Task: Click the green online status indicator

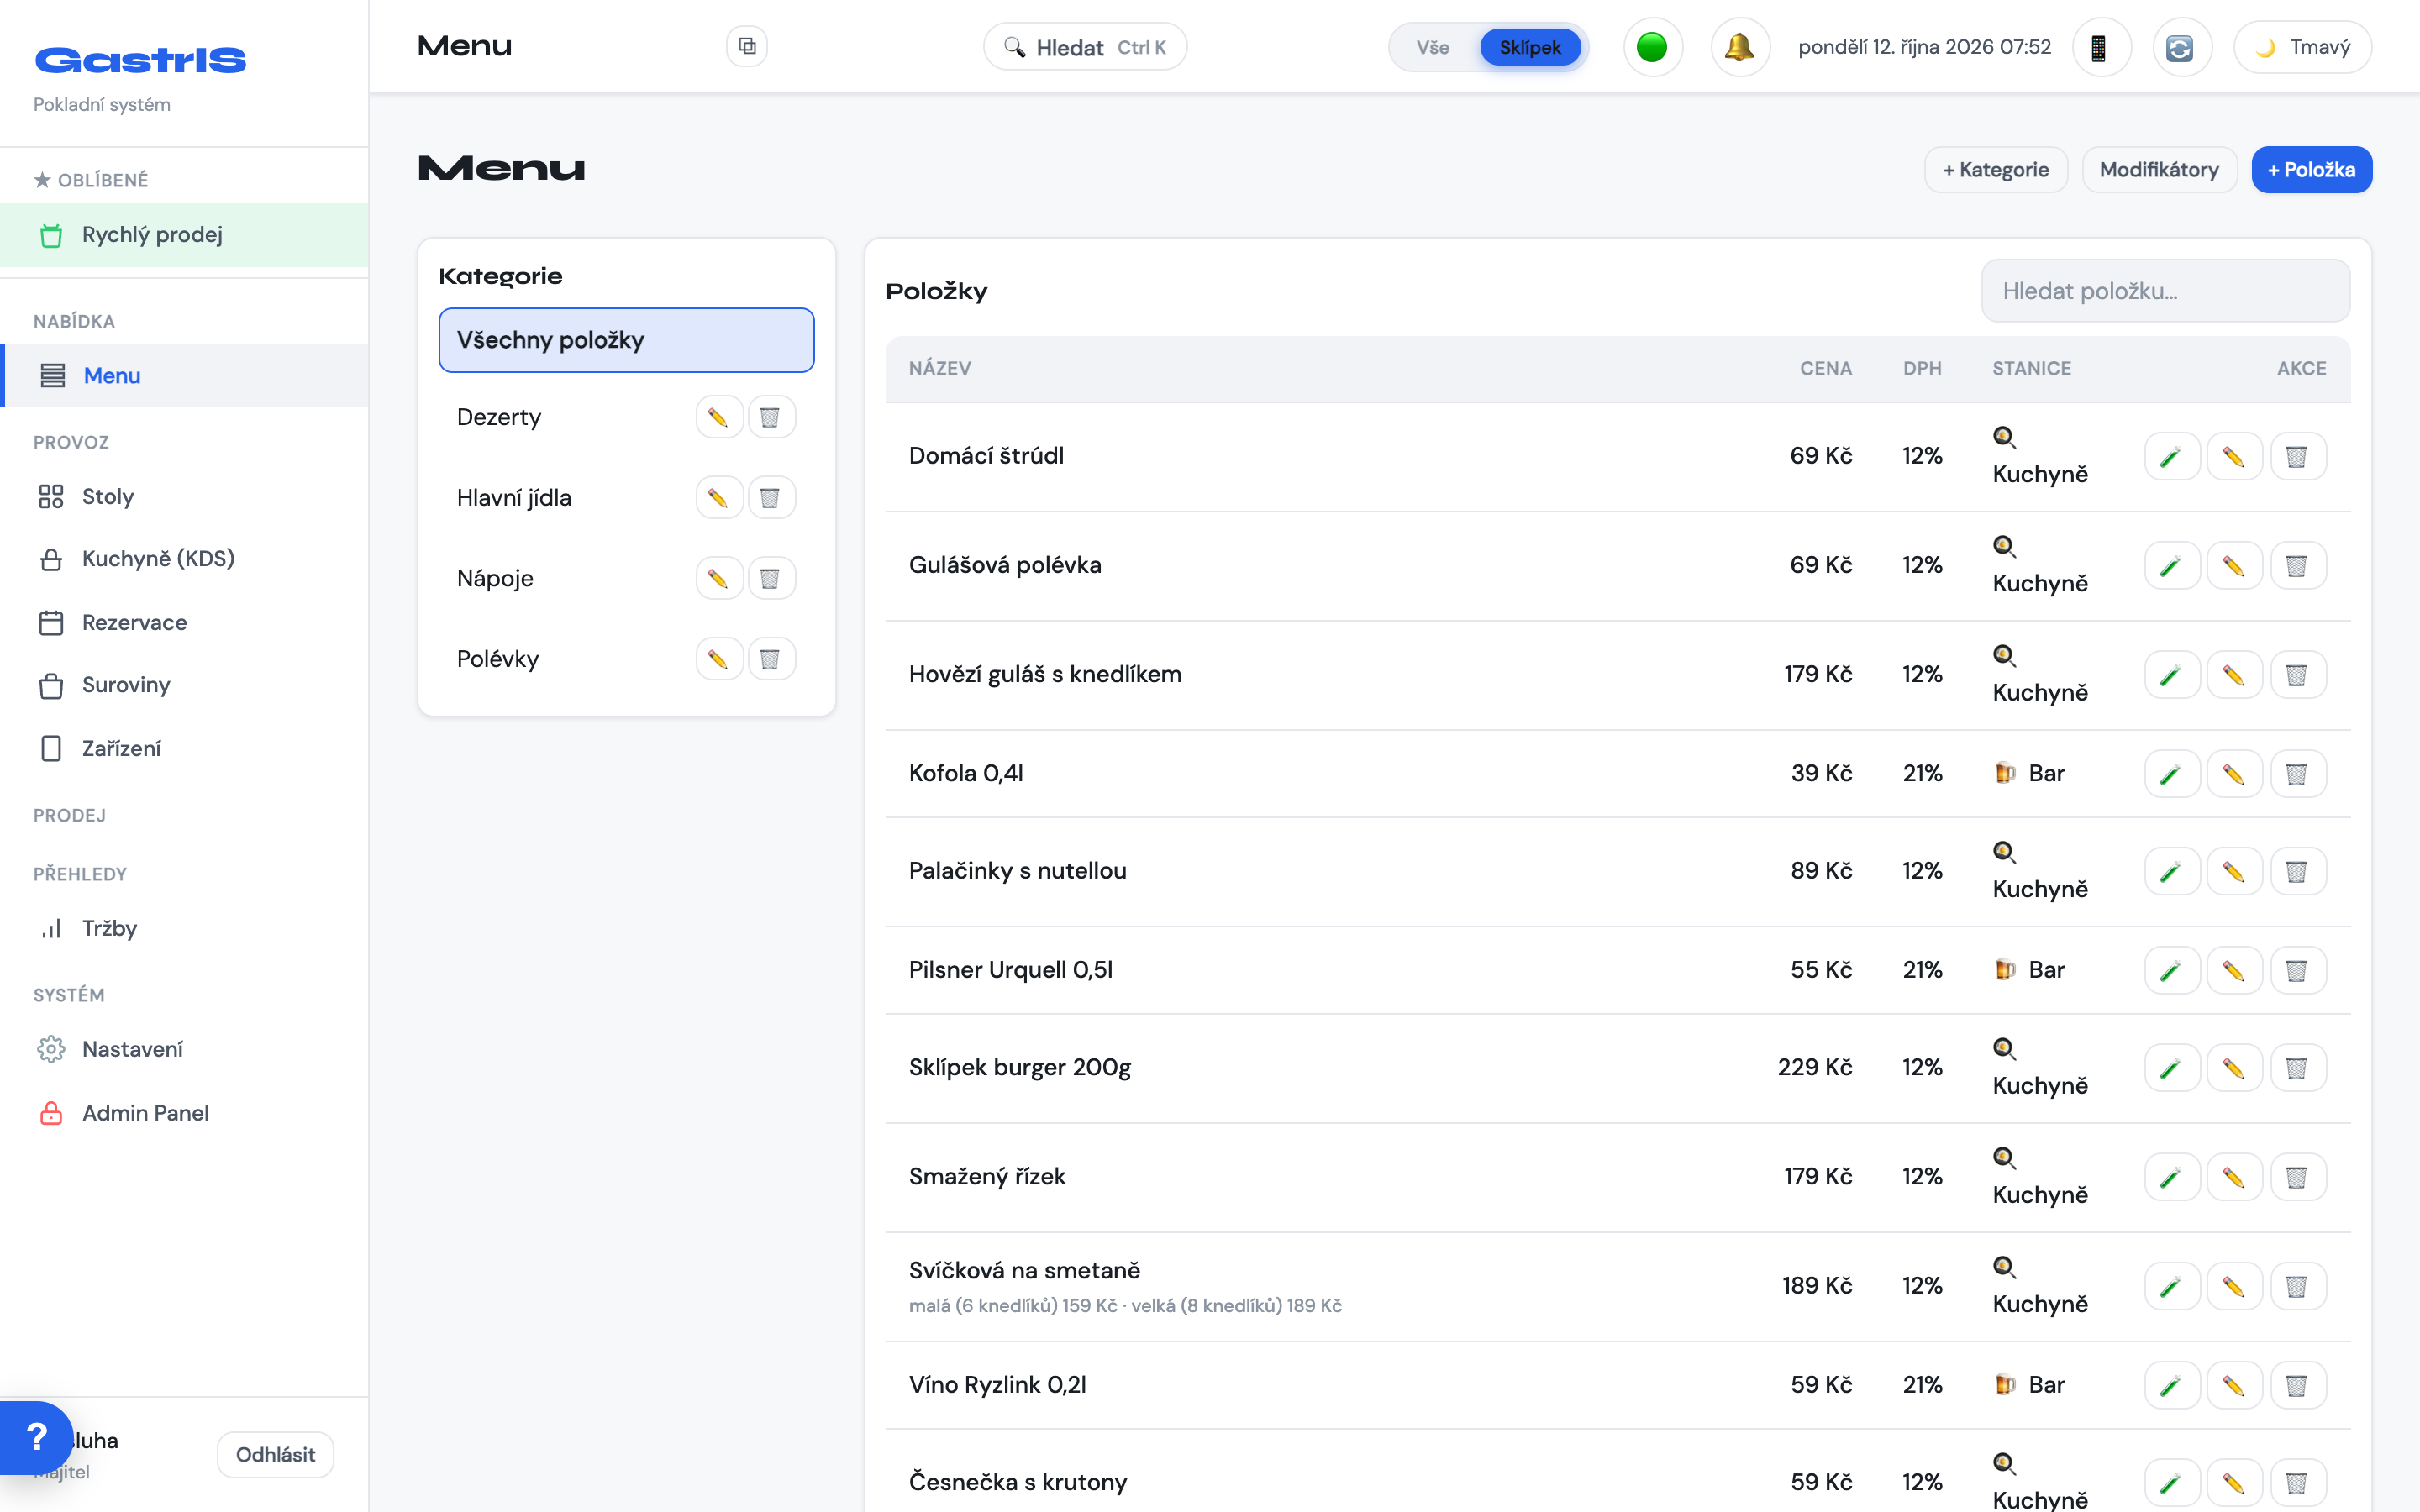Action: point(1652,47)
